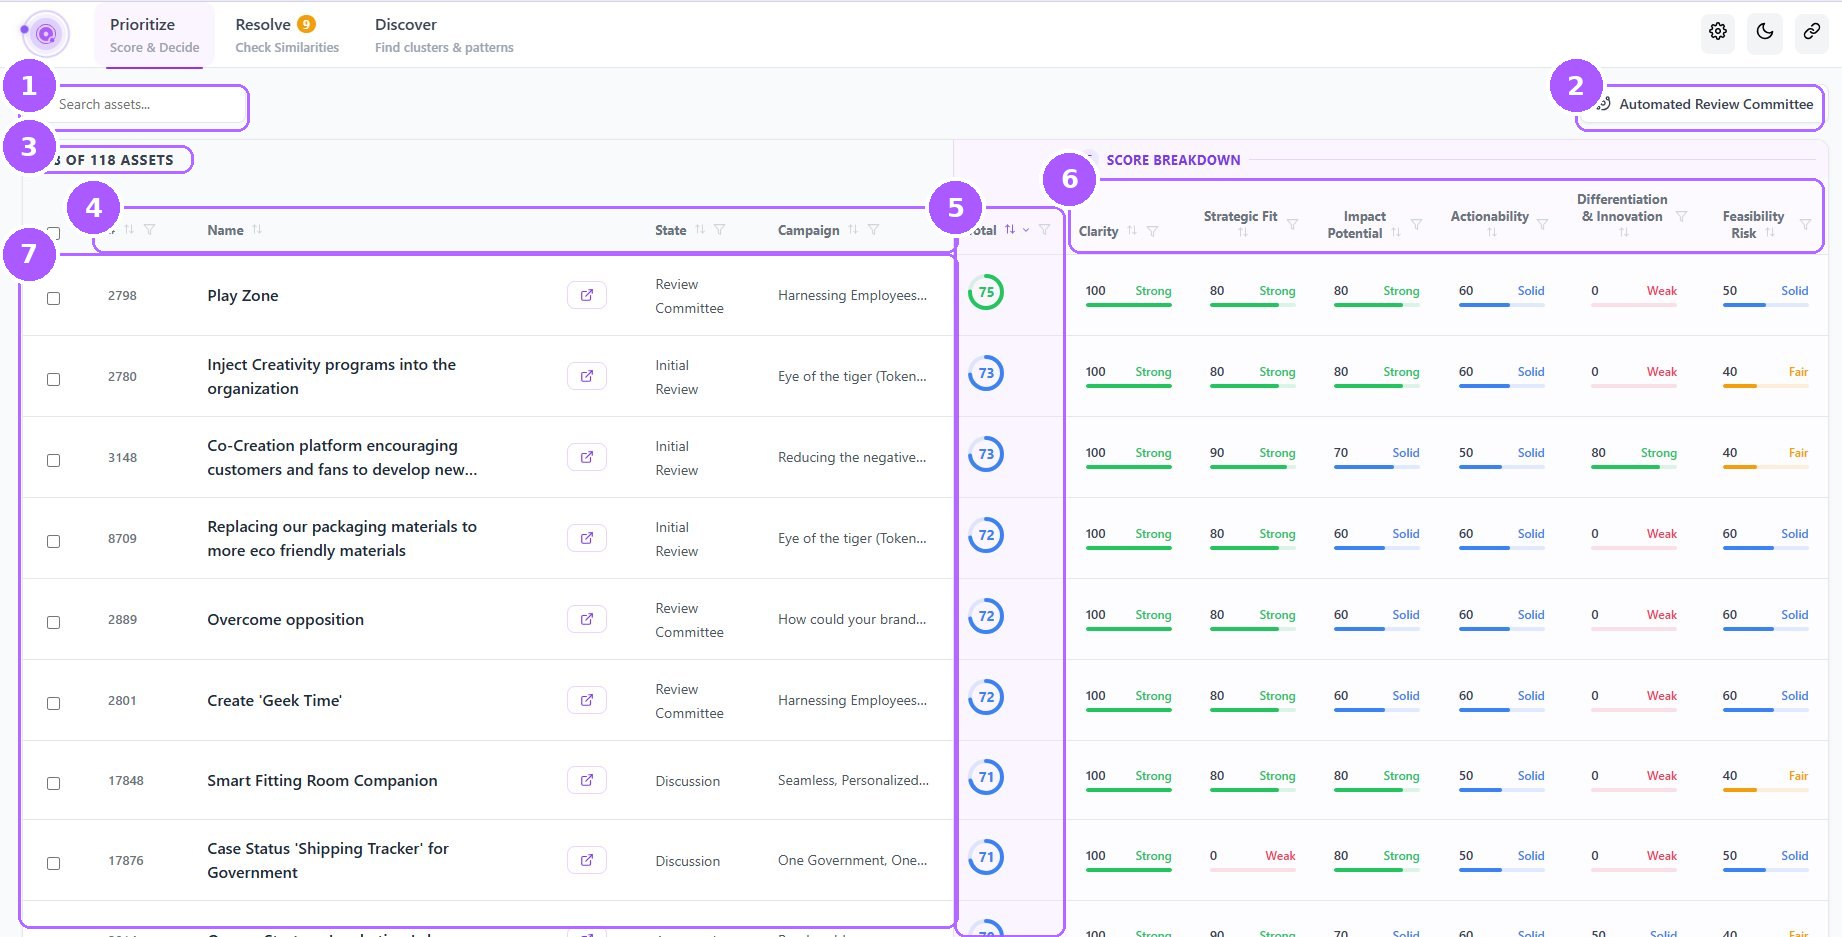Image resolution: width=1842 pixels, height=937 pixels.
Task: Click the app logo icon
Action: (x=45, y=34)
